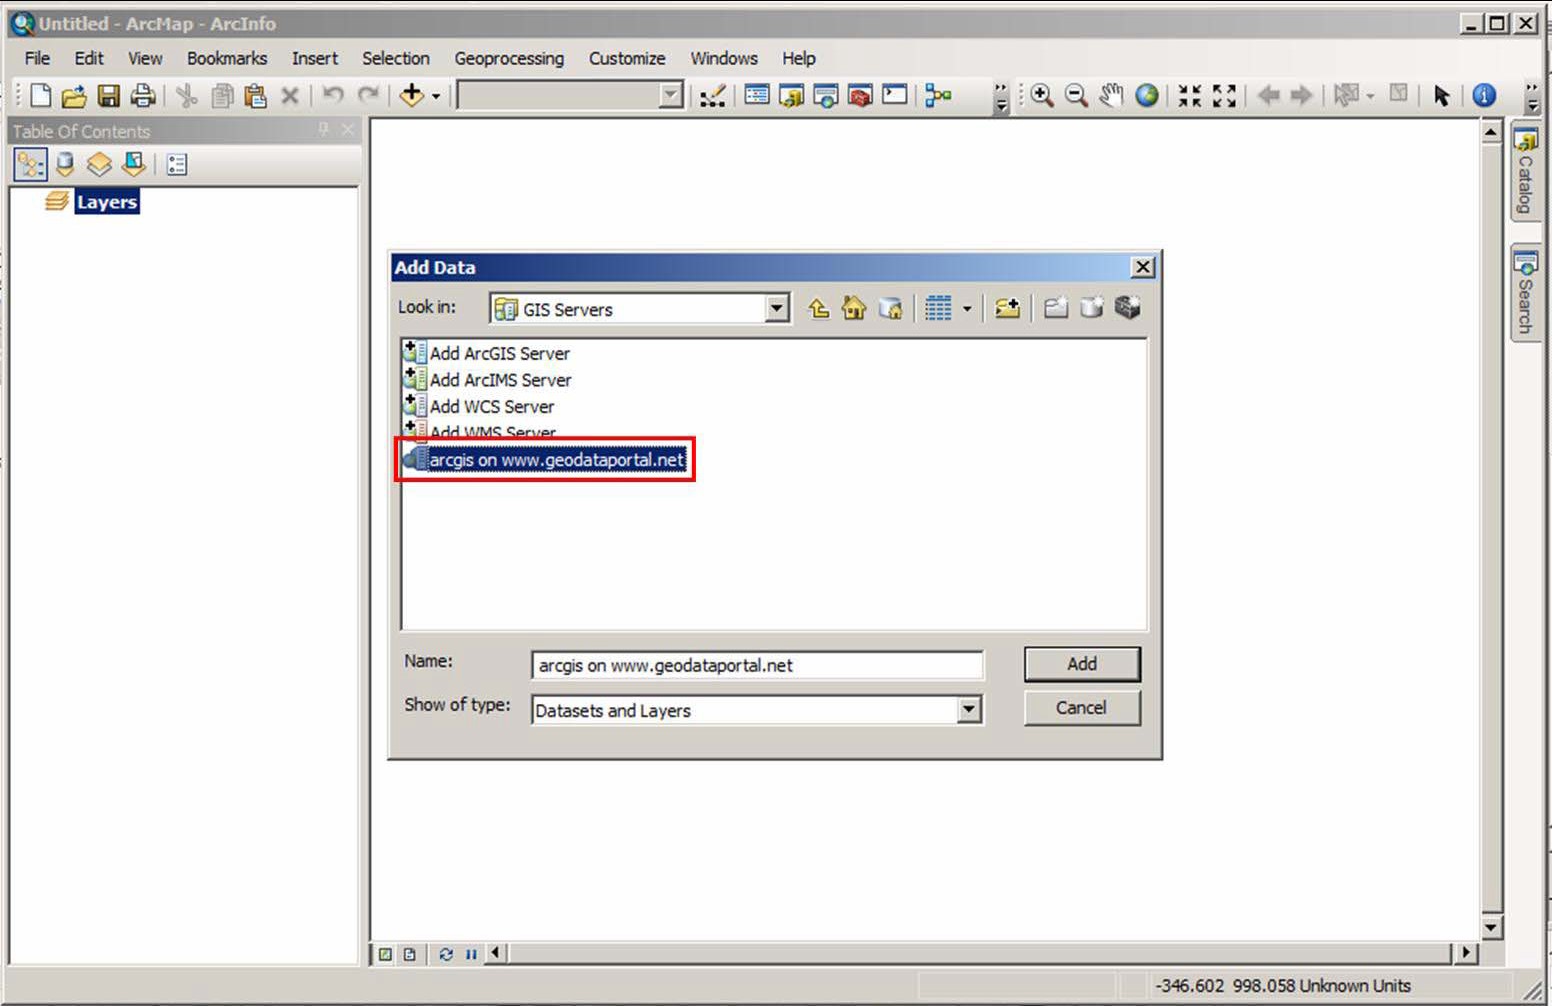Image resolution: width=1552 pixels, height=1006 pixels.
Task: Open the Add Data dropdown arrow
Action: (x=436, y=96)
